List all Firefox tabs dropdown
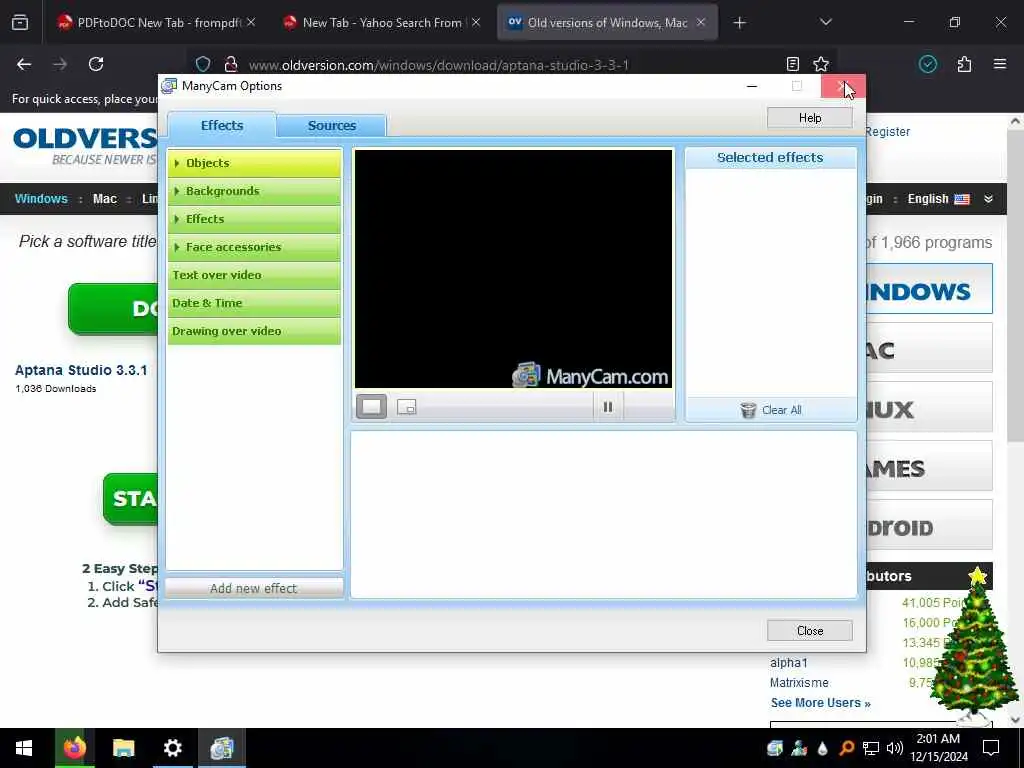This screenshot has height=768, width=1024. 825,23
